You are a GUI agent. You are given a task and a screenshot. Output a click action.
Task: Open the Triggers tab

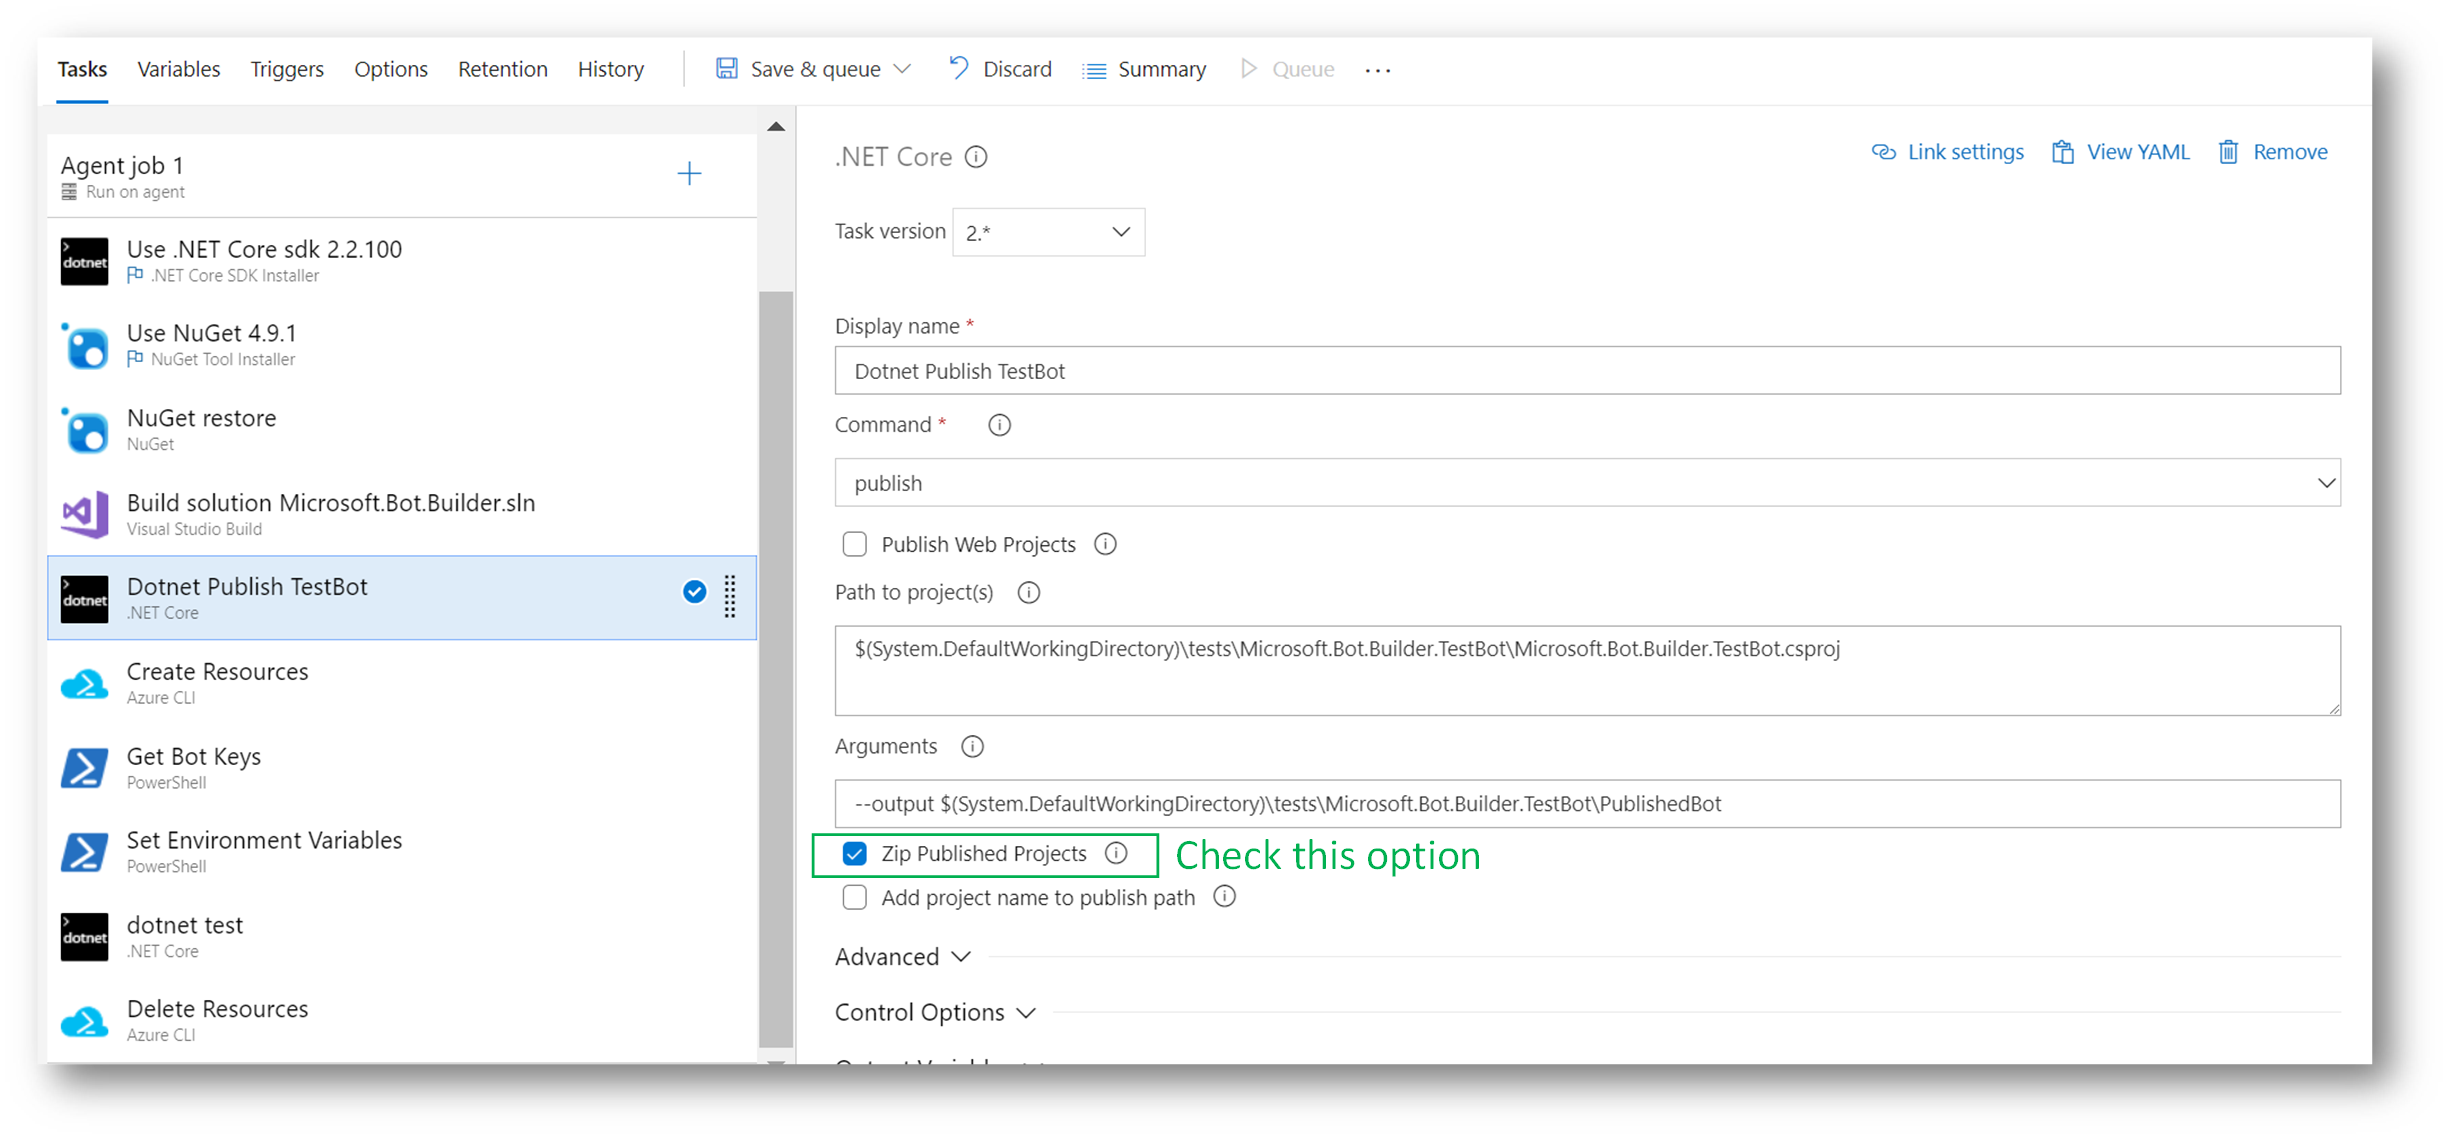[x=286, y=69]
